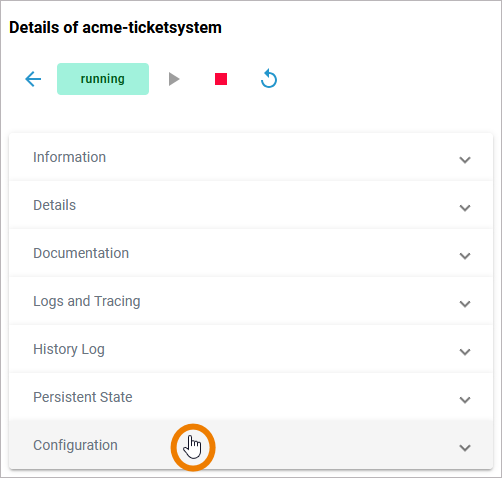The image size is (502, 478).
Task: Open the Logs and Tracing label
Action: click(87, 301)
